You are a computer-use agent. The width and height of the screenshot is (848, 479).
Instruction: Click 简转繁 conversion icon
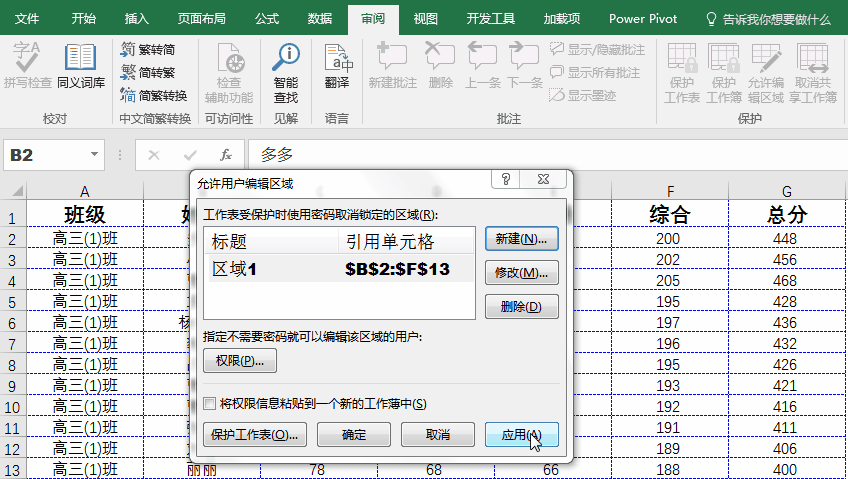tap(148, 72)
